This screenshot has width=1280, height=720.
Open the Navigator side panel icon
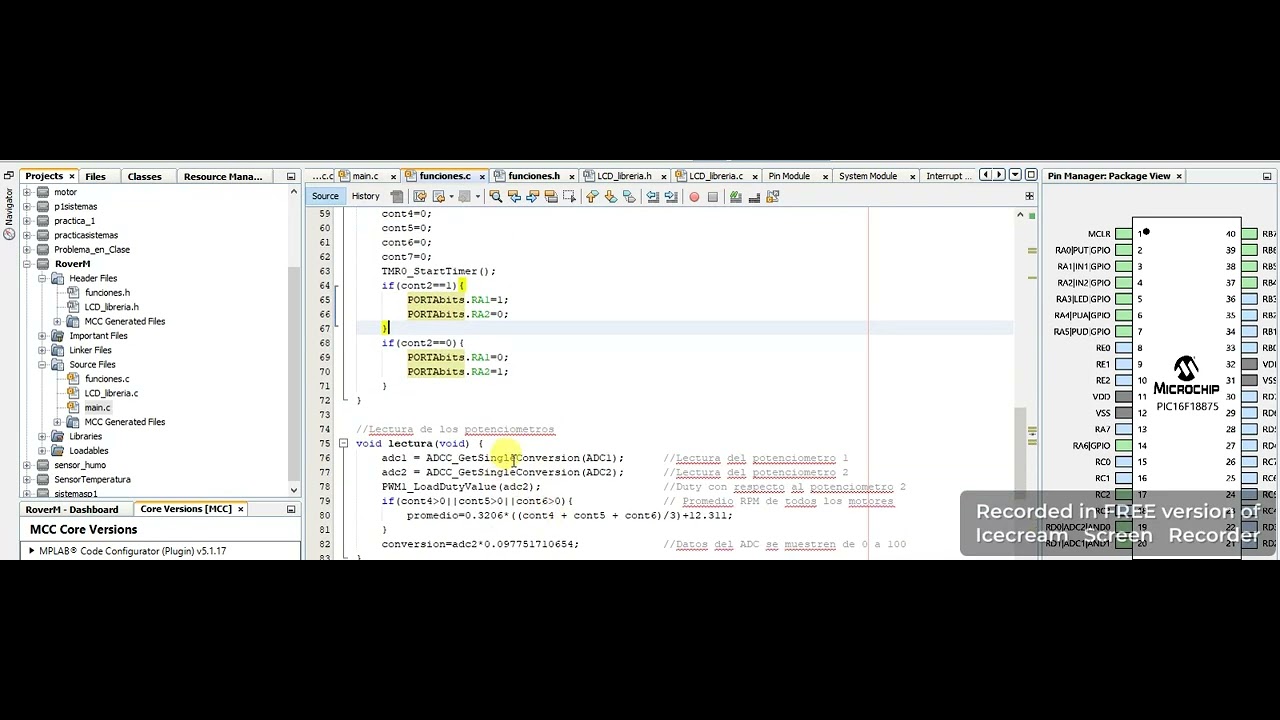(x=9, y=233)
